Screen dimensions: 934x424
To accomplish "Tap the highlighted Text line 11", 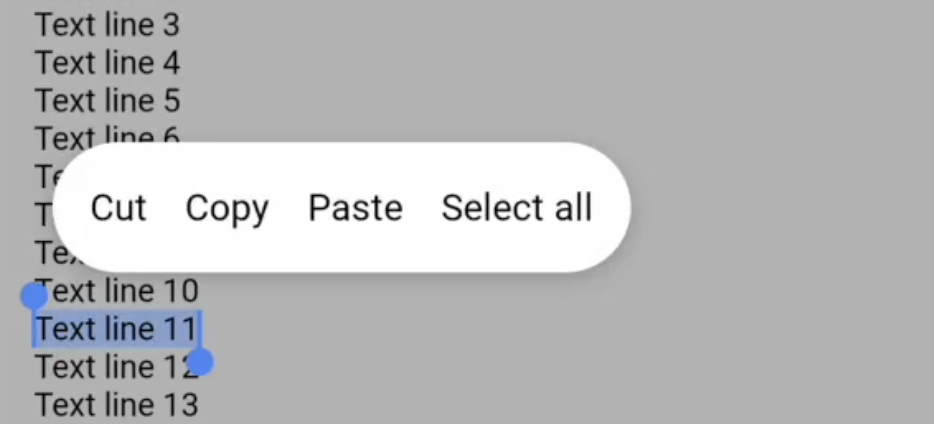I will [x=116, y=329].
